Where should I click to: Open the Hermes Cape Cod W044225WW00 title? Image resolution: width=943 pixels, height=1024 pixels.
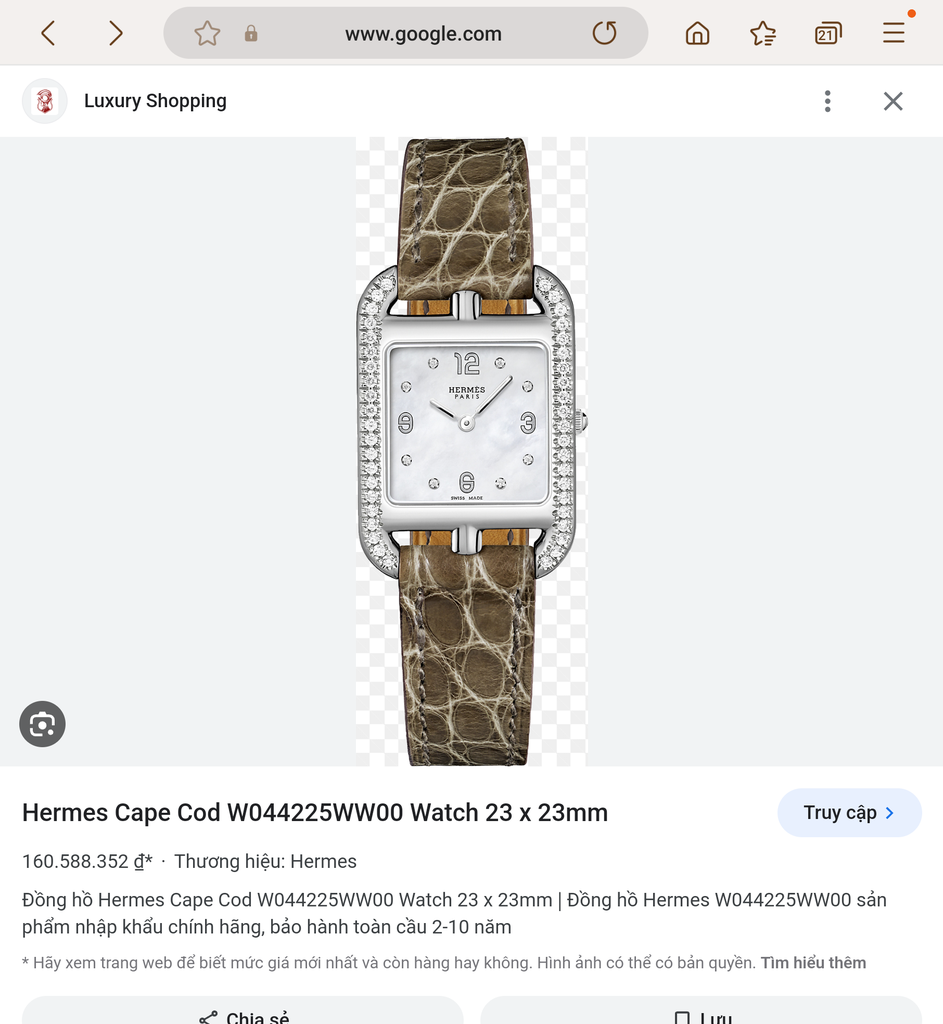315,813
